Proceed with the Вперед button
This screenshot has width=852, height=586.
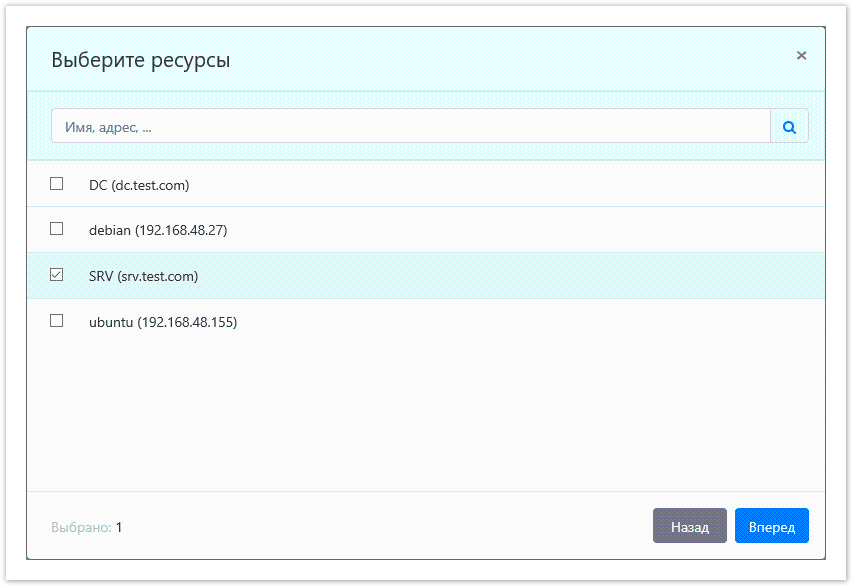pos(771,526)
